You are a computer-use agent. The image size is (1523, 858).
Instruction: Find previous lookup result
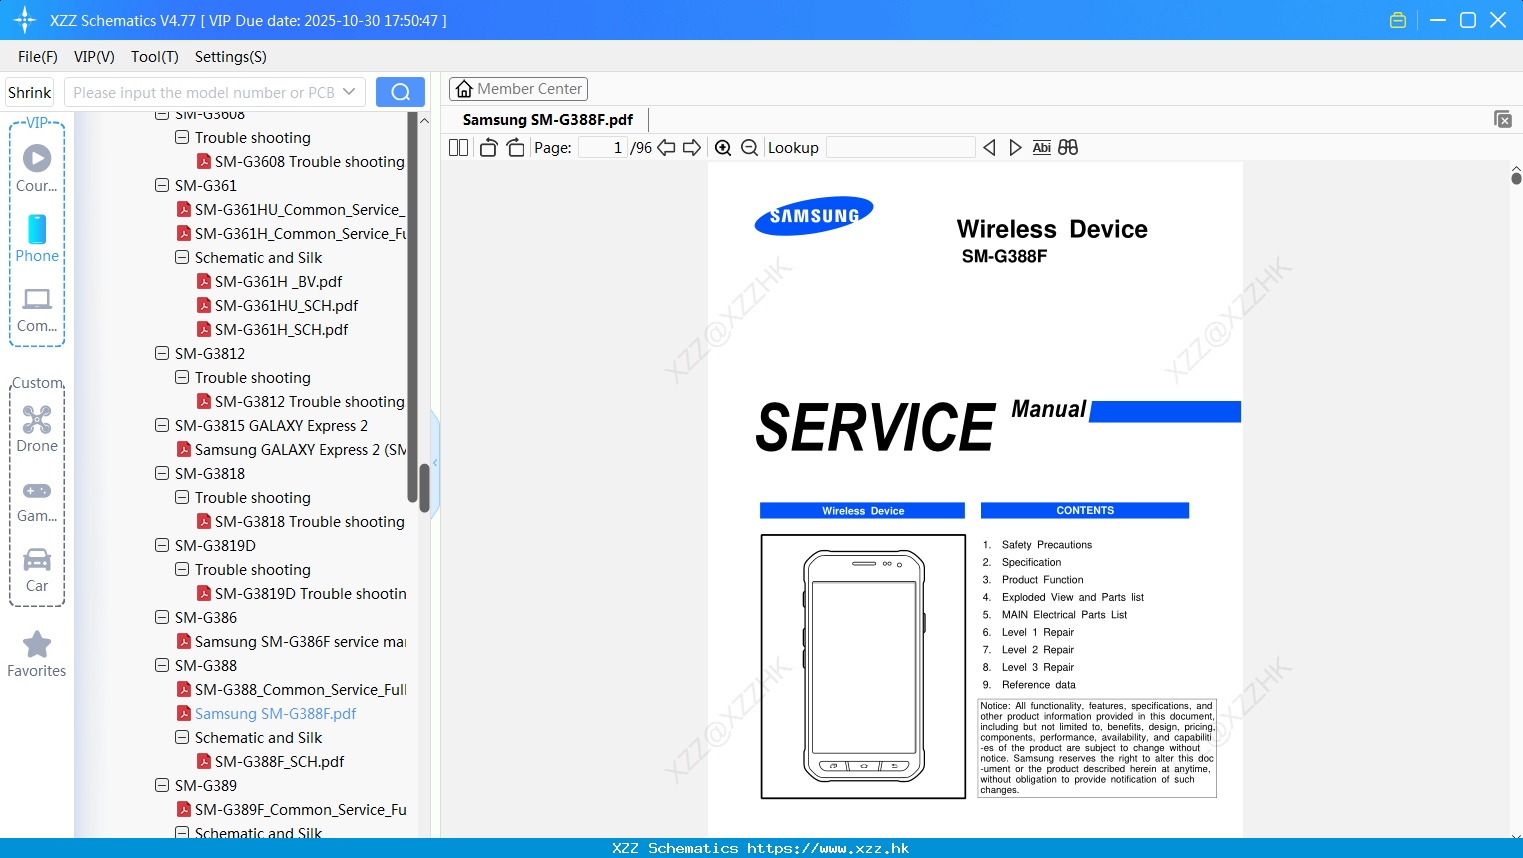(x=989, y=147)
